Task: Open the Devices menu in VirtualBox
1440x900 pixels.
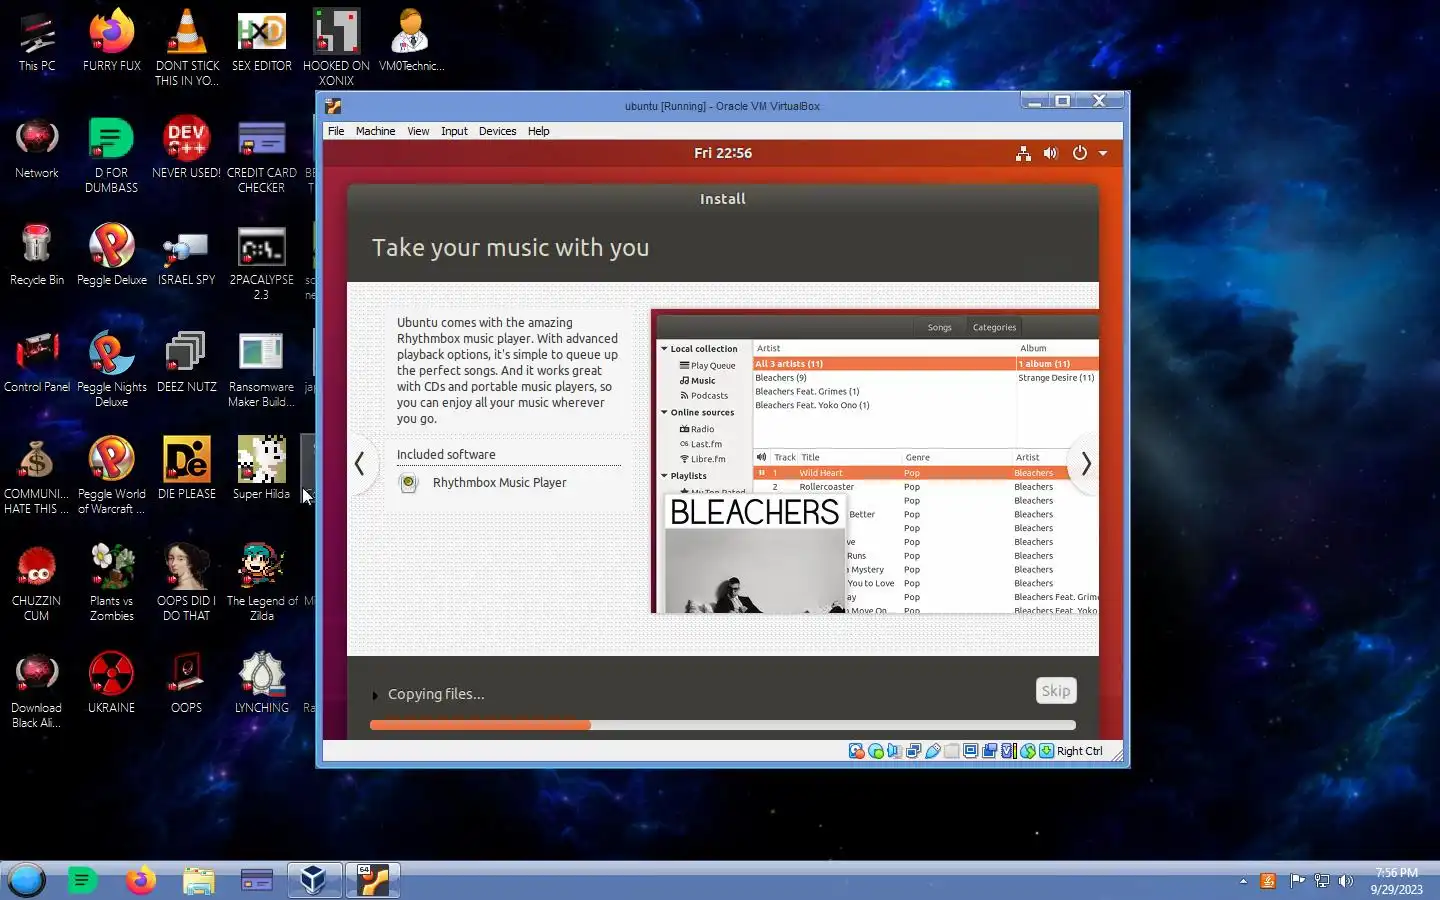Action: click(x=497, y=131)
